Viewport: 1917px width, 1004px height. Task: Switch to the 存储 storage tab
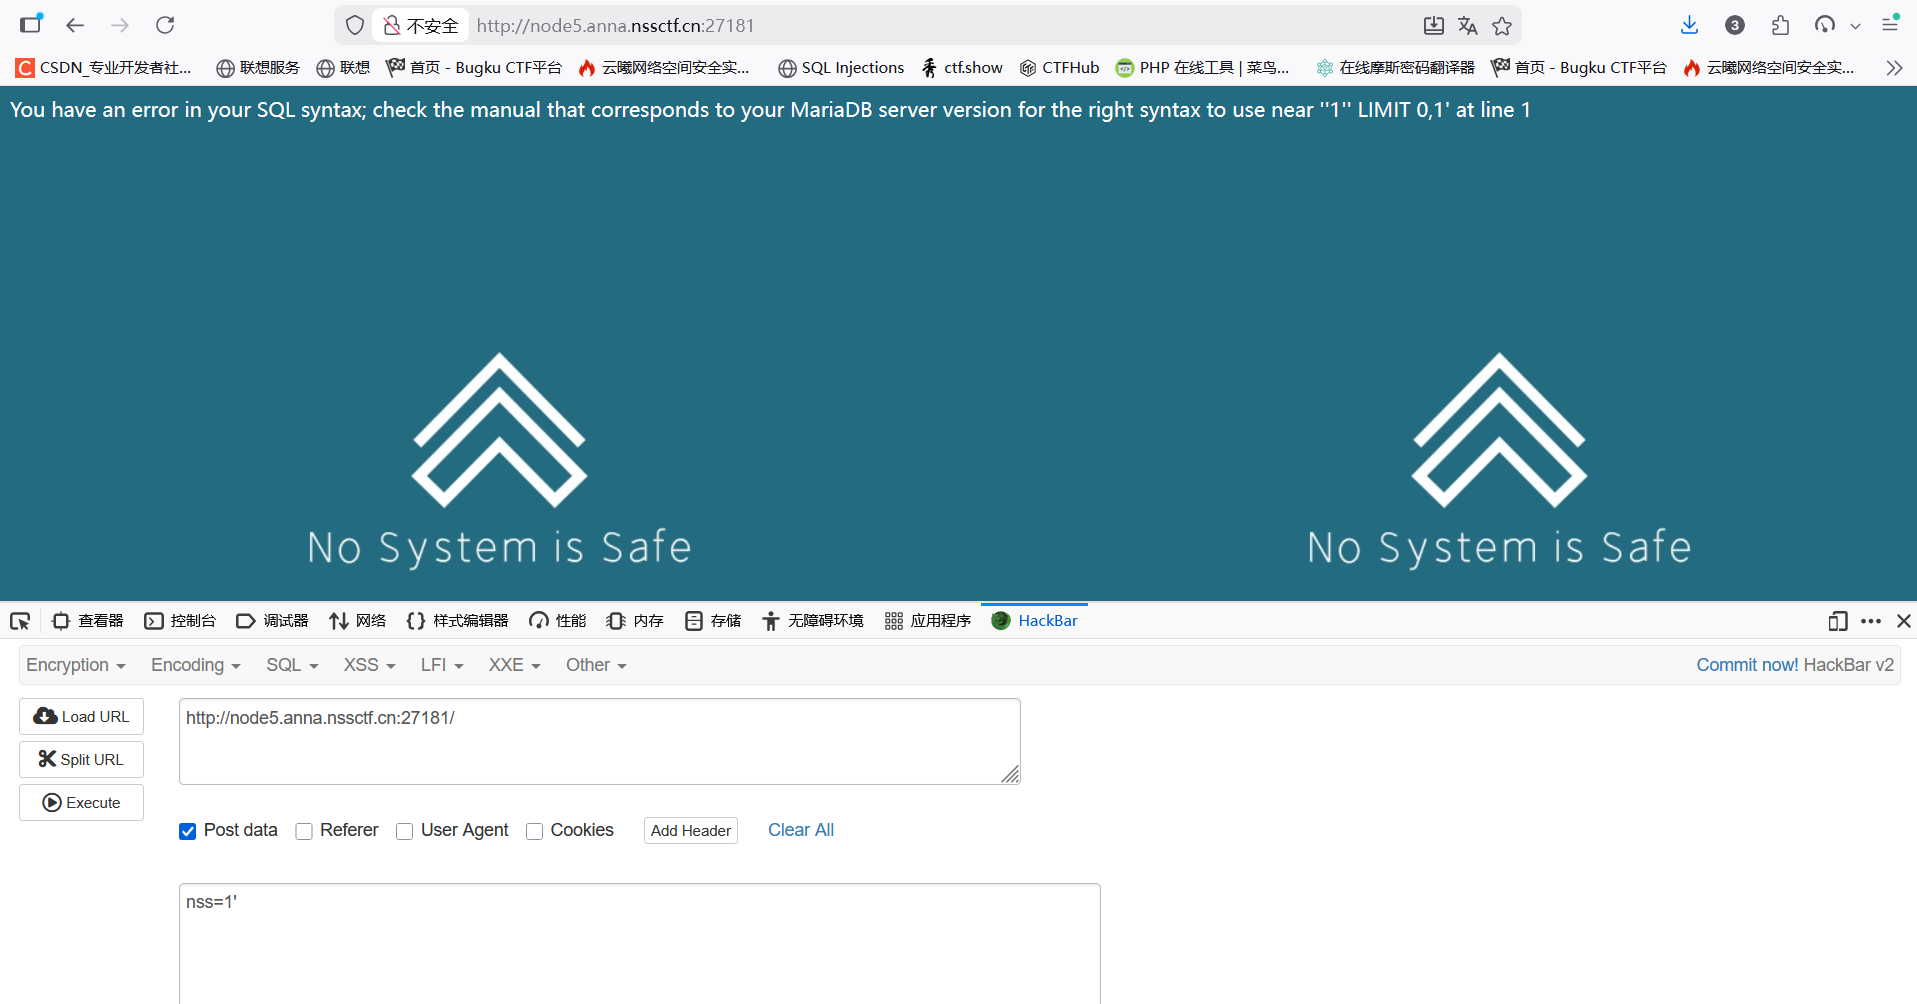(x=713, y=621)
